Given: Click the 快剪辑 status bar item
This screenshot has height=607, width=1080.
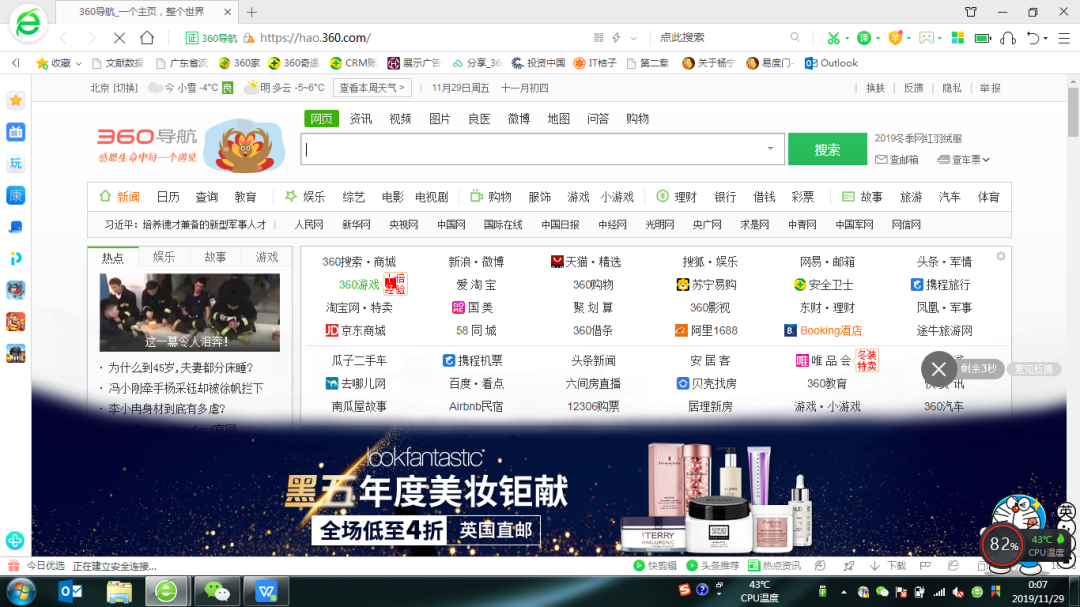Looking at the screenshot, I should (655, 566).
